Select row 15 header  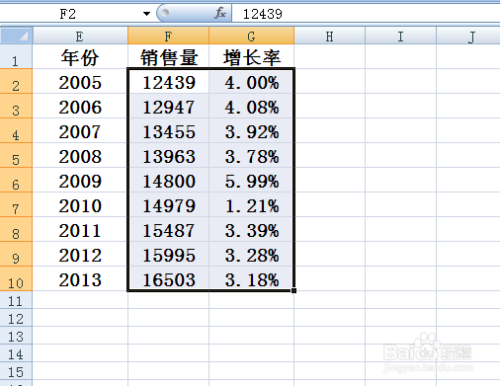[x=16, y=371]
